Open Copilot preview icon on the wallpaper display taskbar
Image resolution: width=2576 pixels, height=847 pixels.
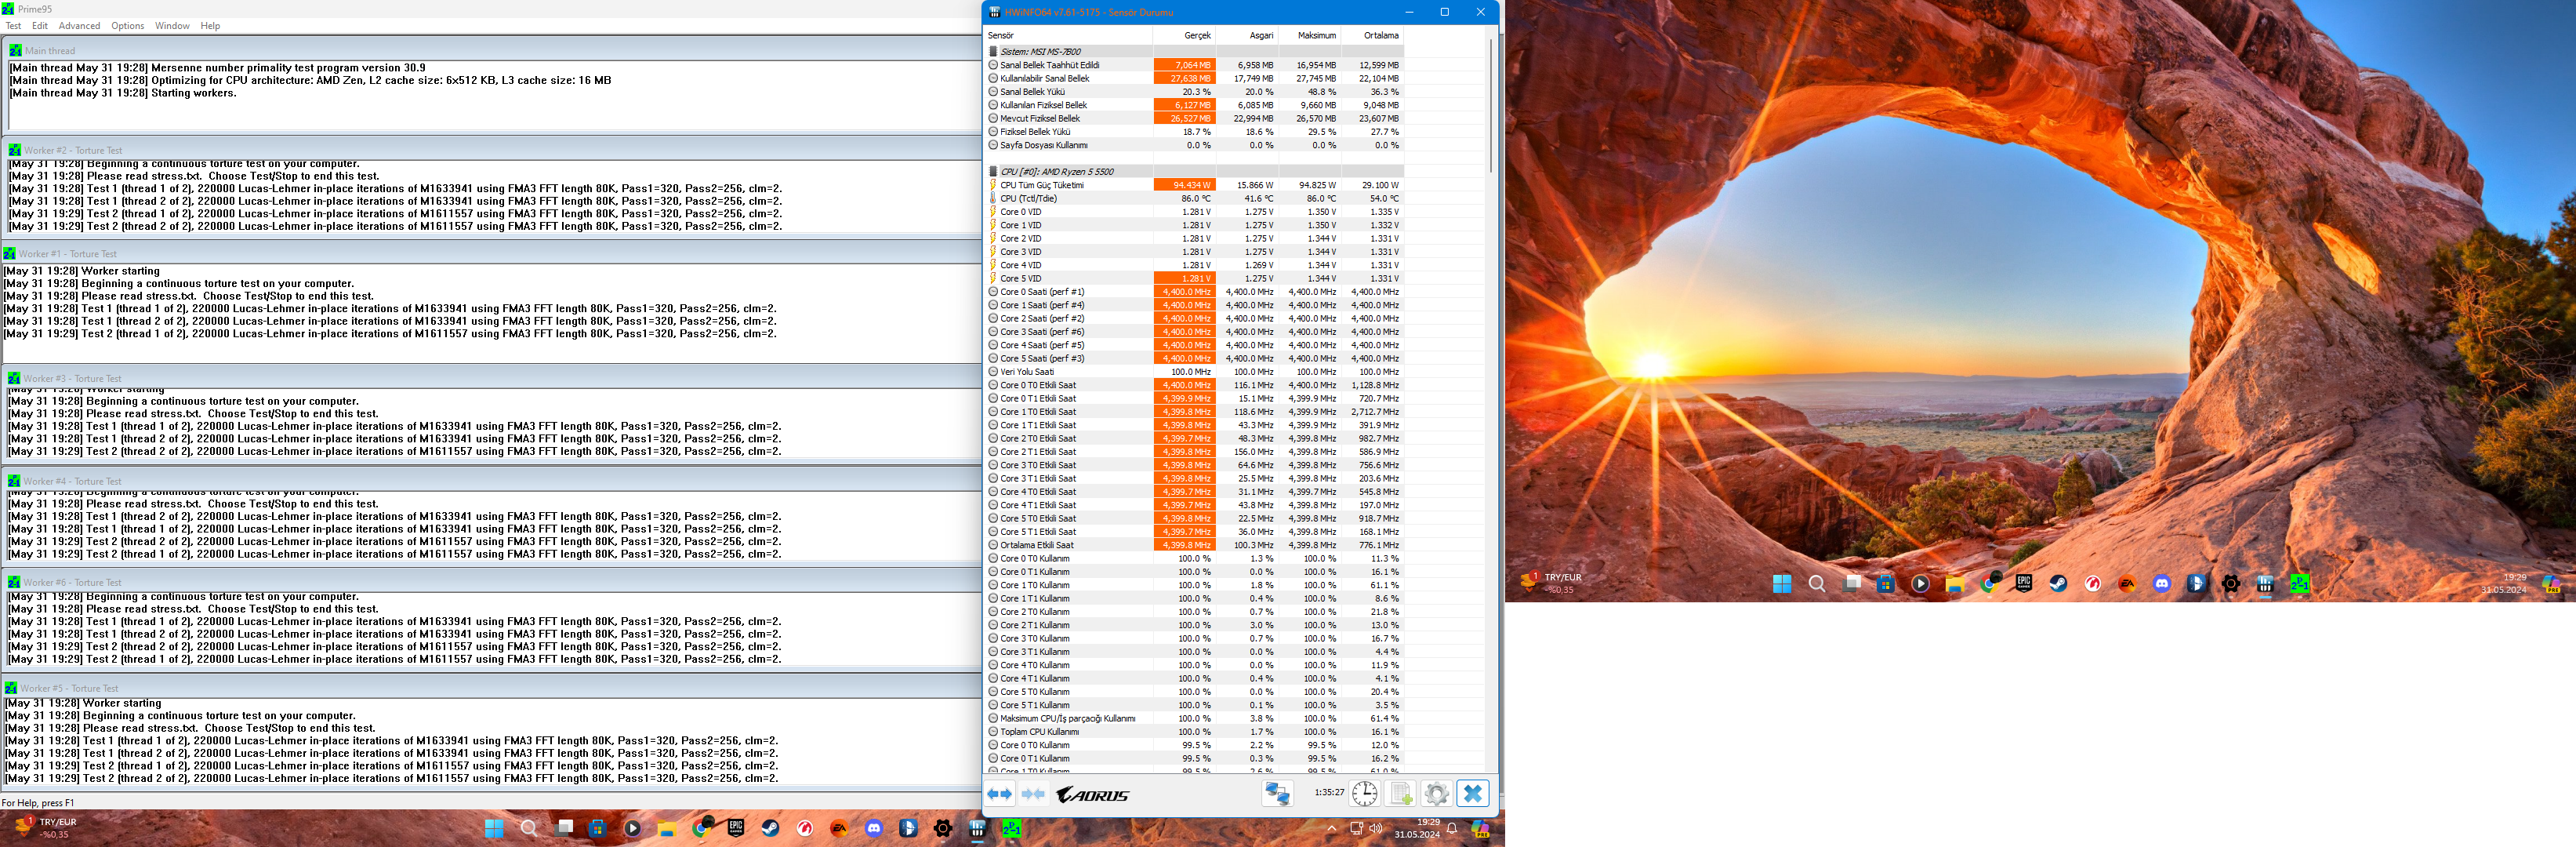pos(2551,583)
